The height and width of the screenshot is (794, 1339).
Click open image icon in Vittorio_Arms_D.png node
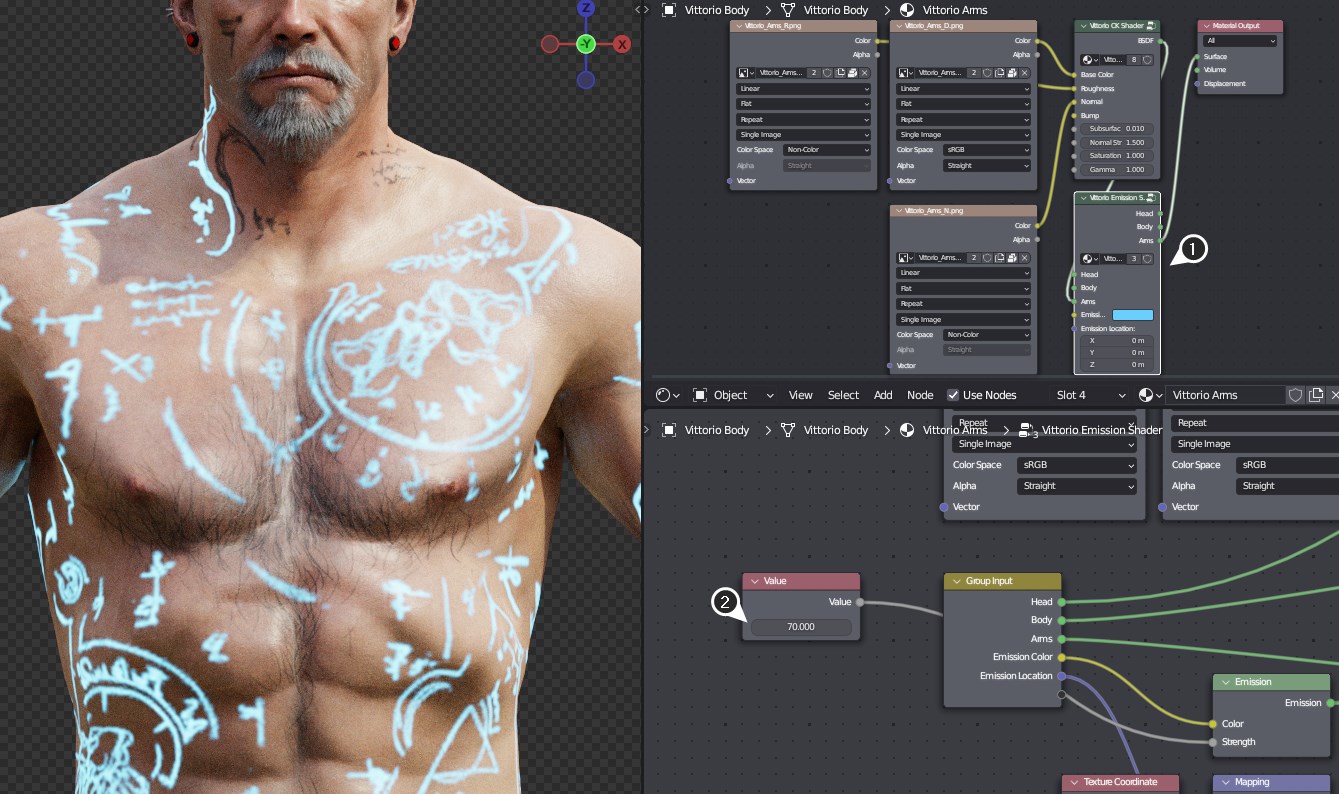tap(1012, 73)
